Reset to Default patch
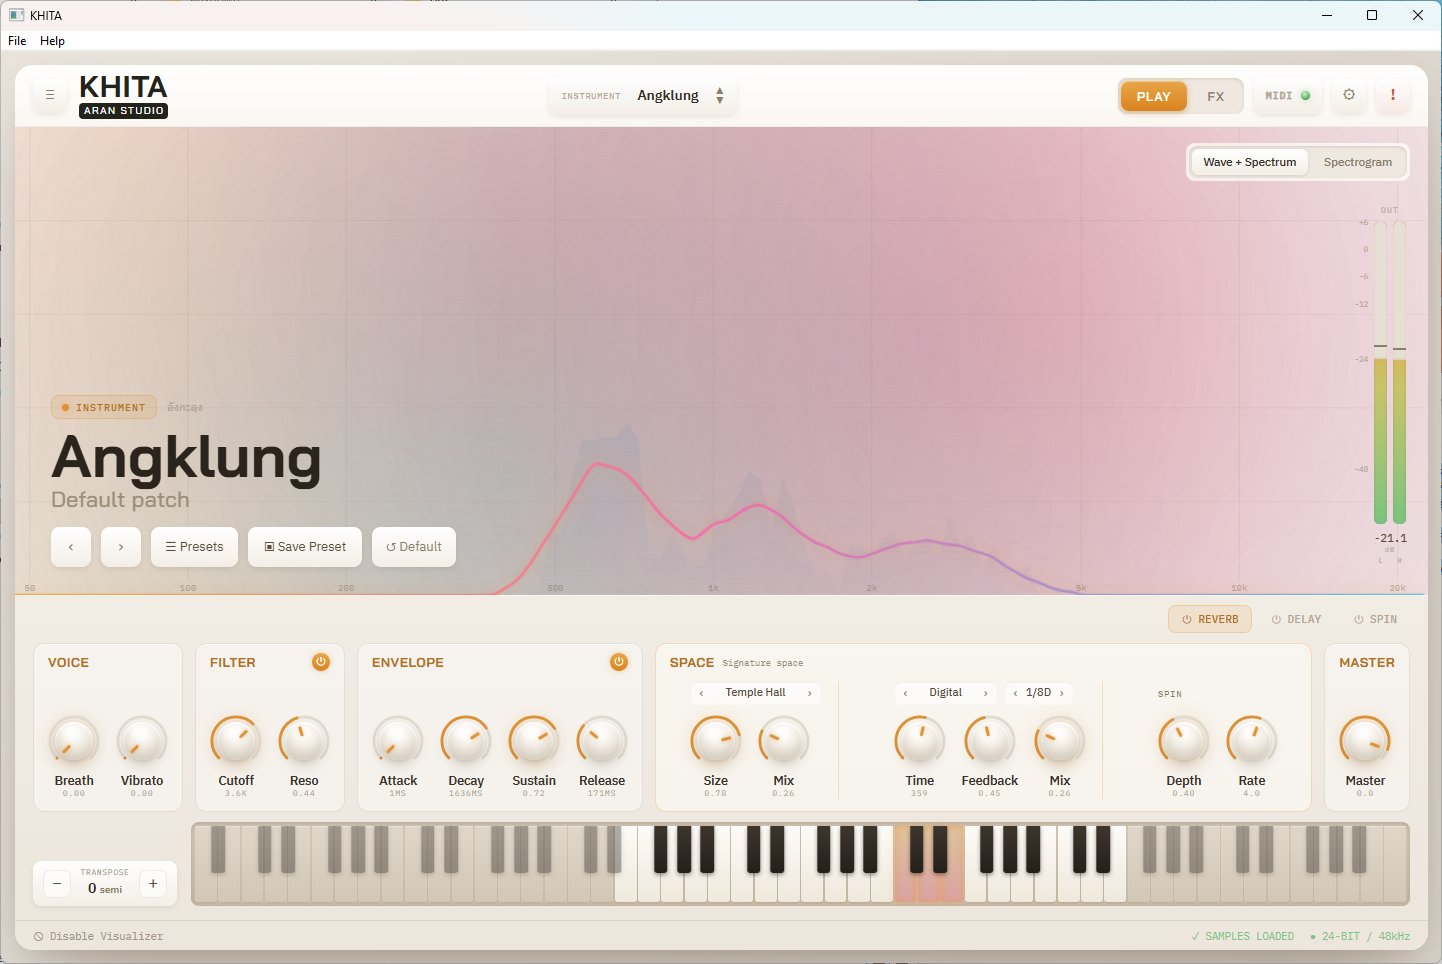Viewport: 1442px width, 964px height. (x=414, y=547)
